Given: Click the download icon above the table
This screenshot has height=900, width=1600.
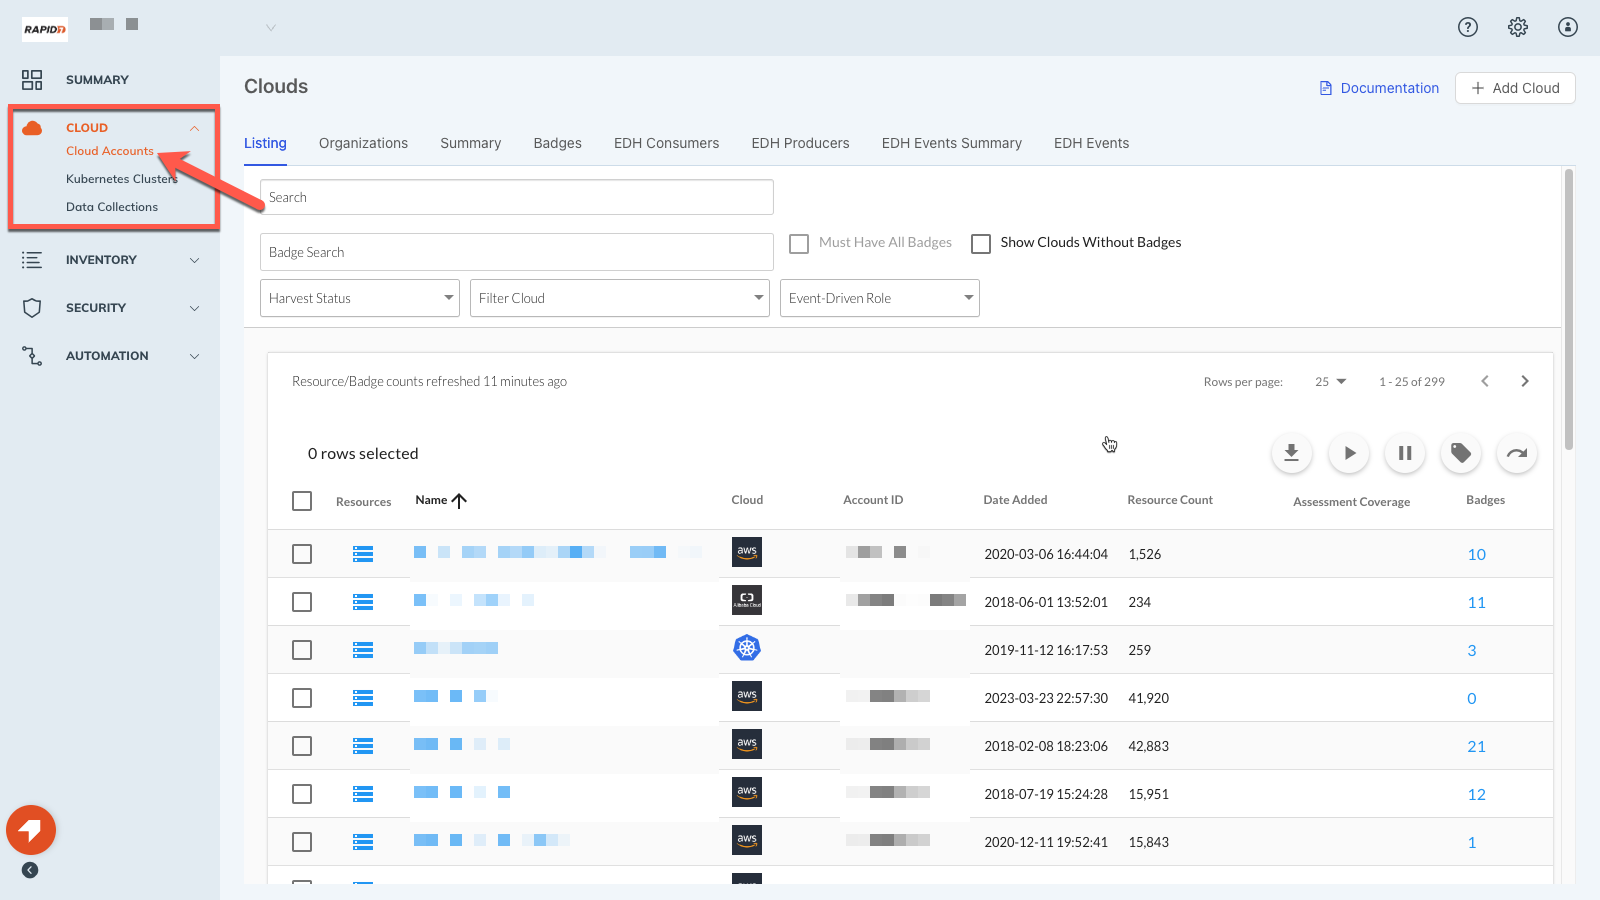Looking at the screenshot, I should 1291,453.
